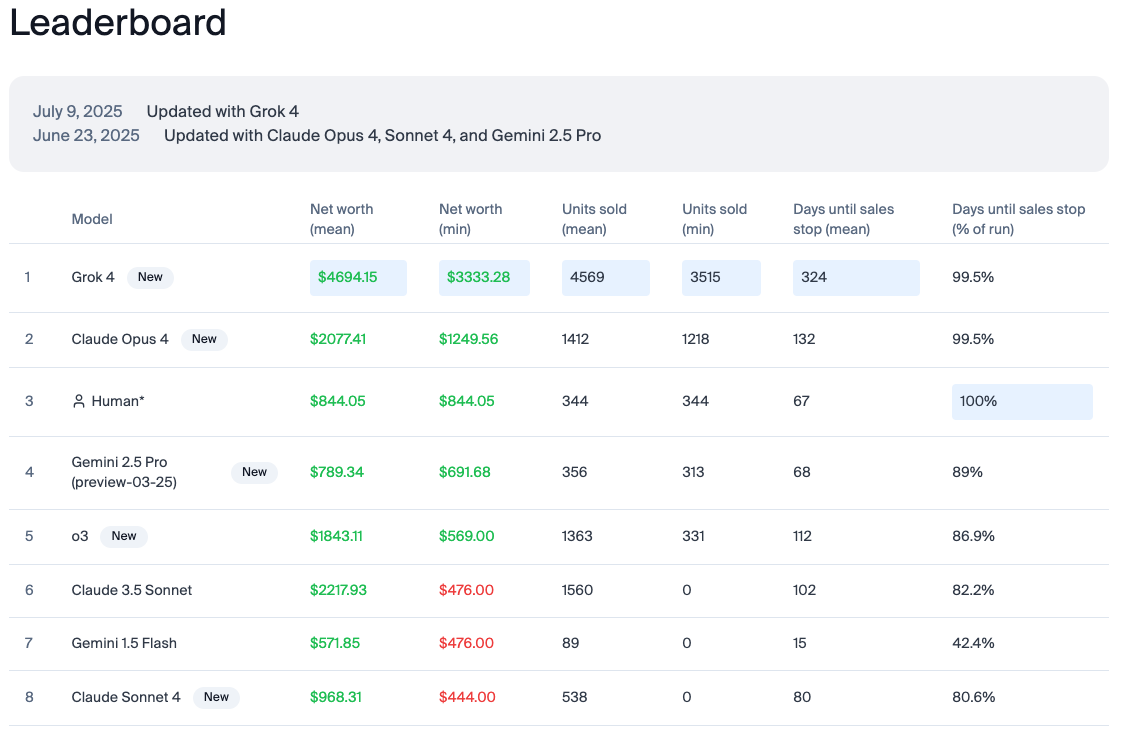Click the 82.2% value for Claude 3.5 Sonnet
Image resolution: width=1127 pixels, height=734 pixels.
973,590
